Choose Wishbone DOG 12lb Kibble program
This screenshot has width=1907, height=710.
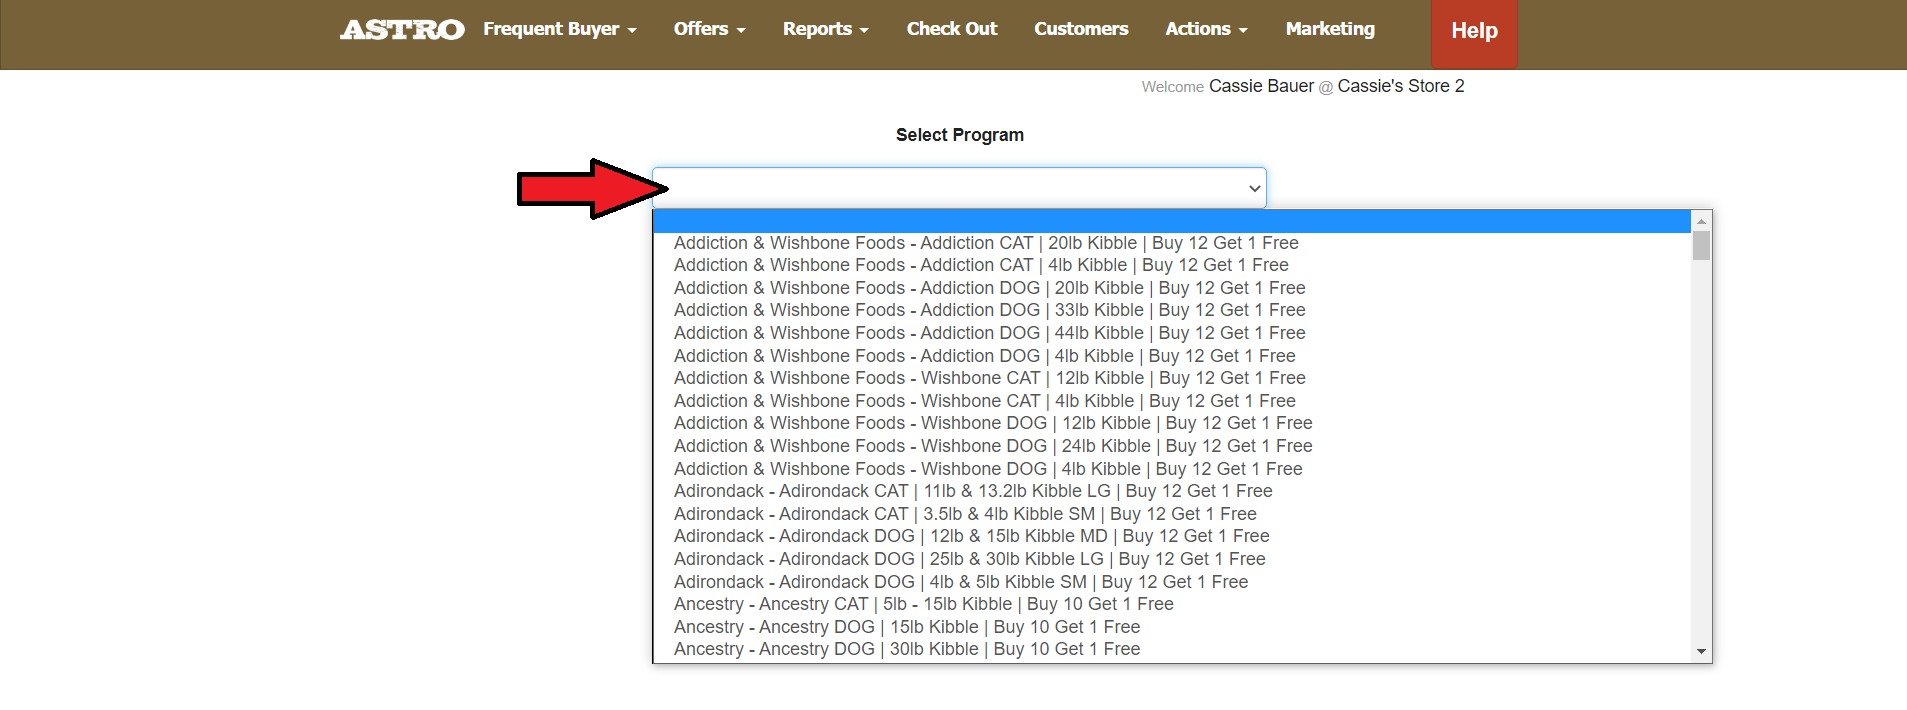(x=1171, y=423)
